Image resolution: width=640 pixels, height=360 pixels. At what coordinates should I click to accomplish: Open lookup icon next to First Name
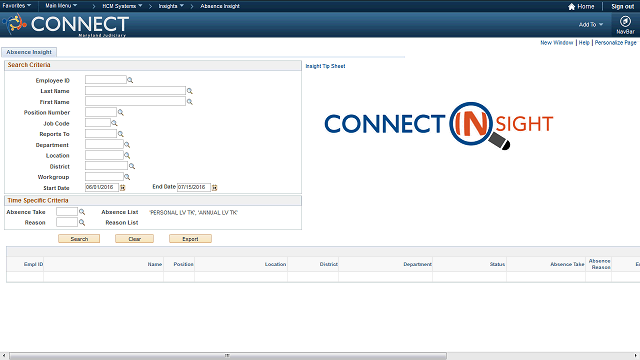coord(189,102)
